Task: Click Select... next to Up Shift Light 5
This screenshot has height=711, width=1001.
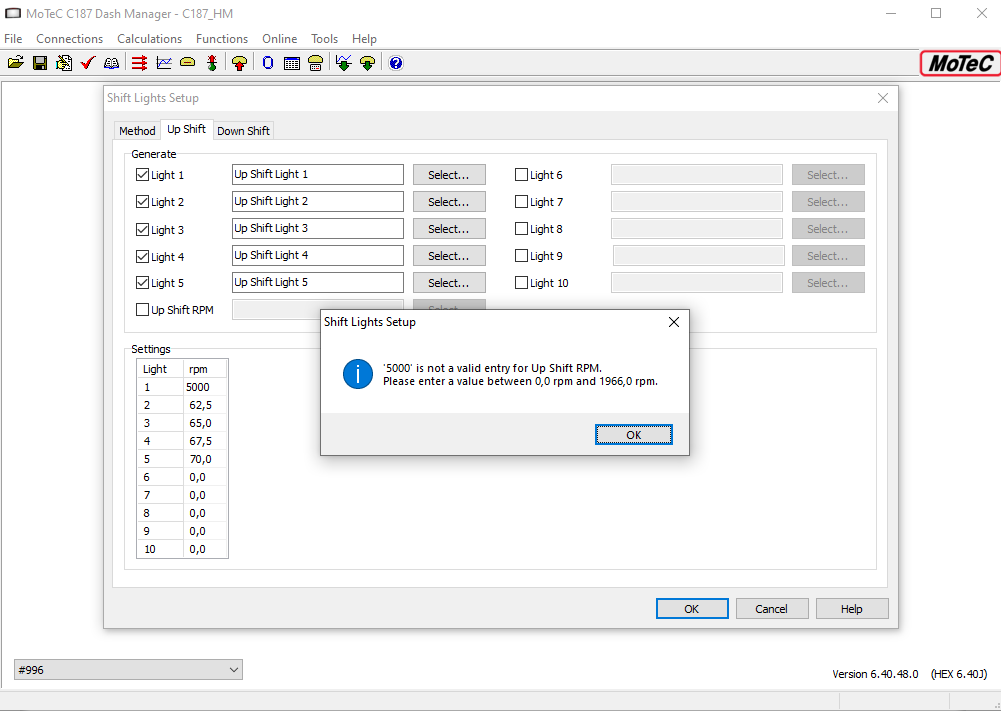Action: 449,283
